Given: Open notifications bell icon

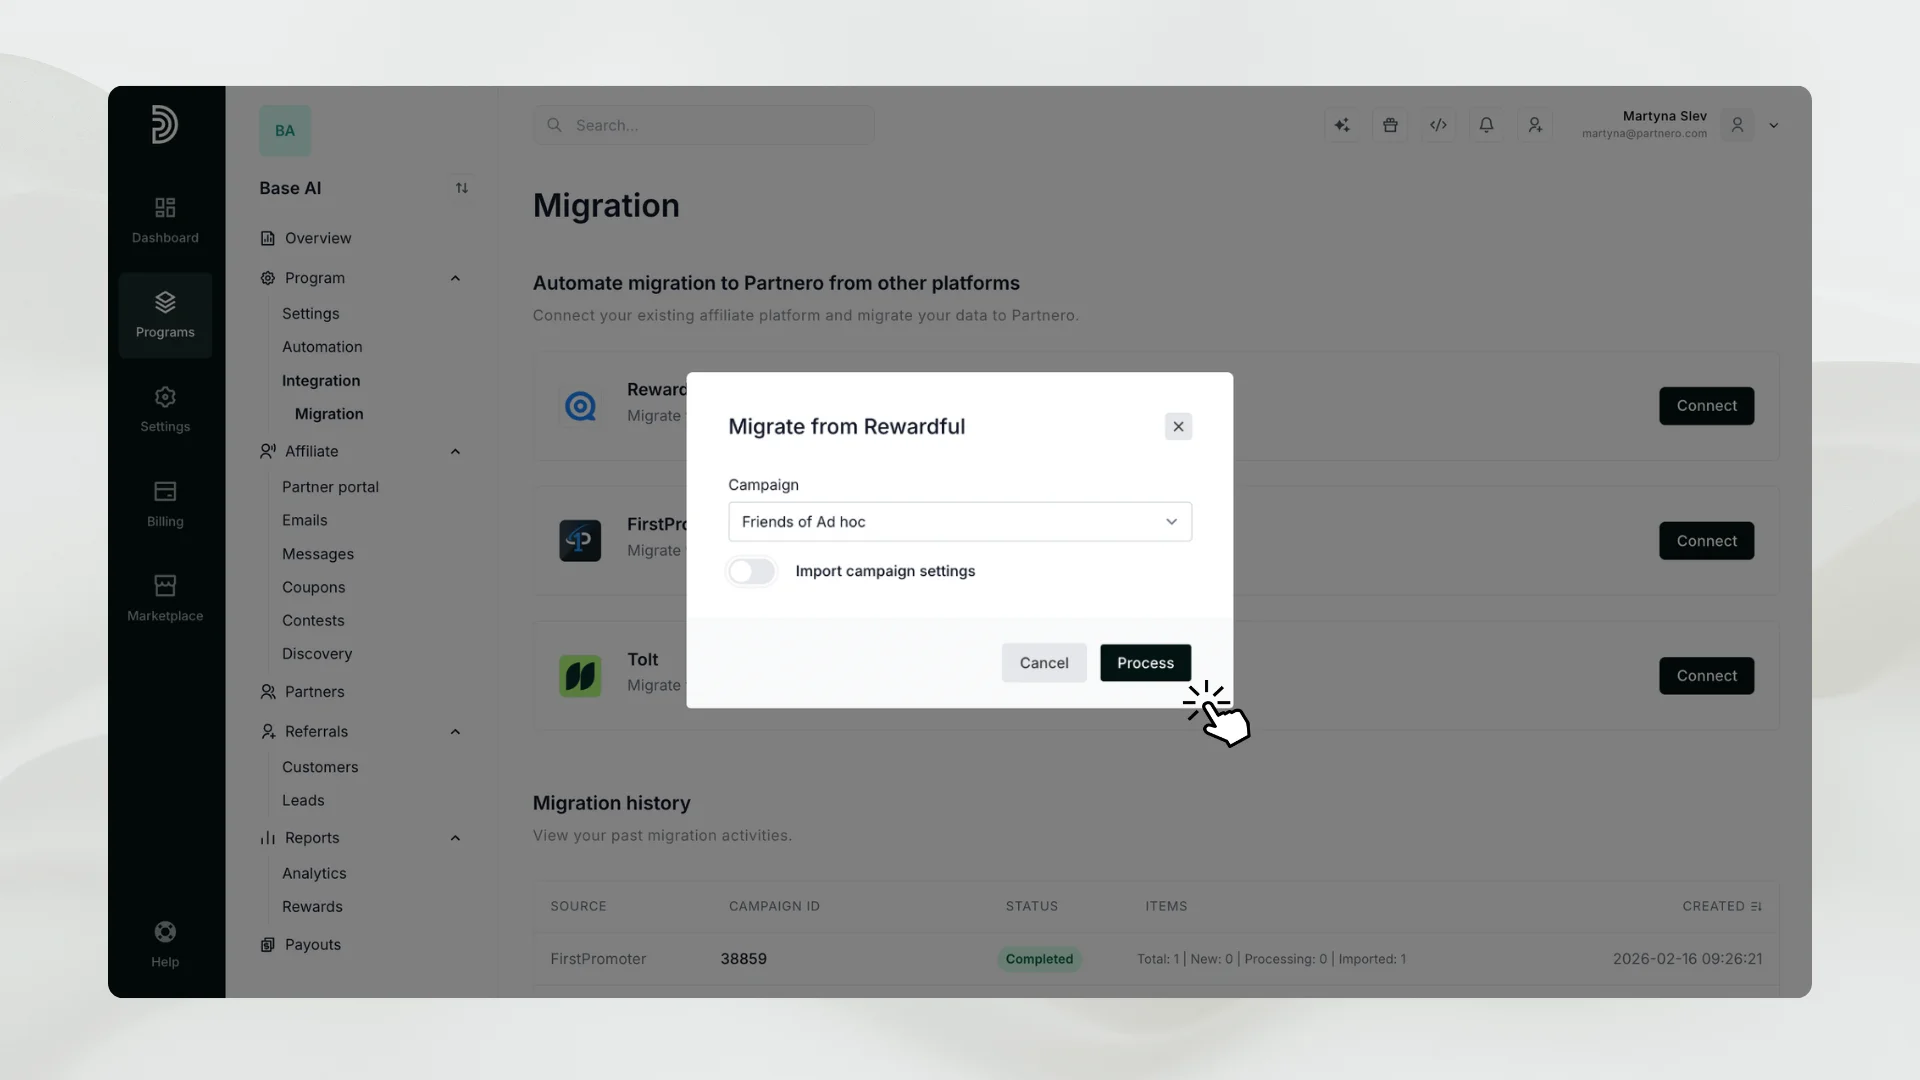Looking at the screenshot, I should [x=1486, y=125].
